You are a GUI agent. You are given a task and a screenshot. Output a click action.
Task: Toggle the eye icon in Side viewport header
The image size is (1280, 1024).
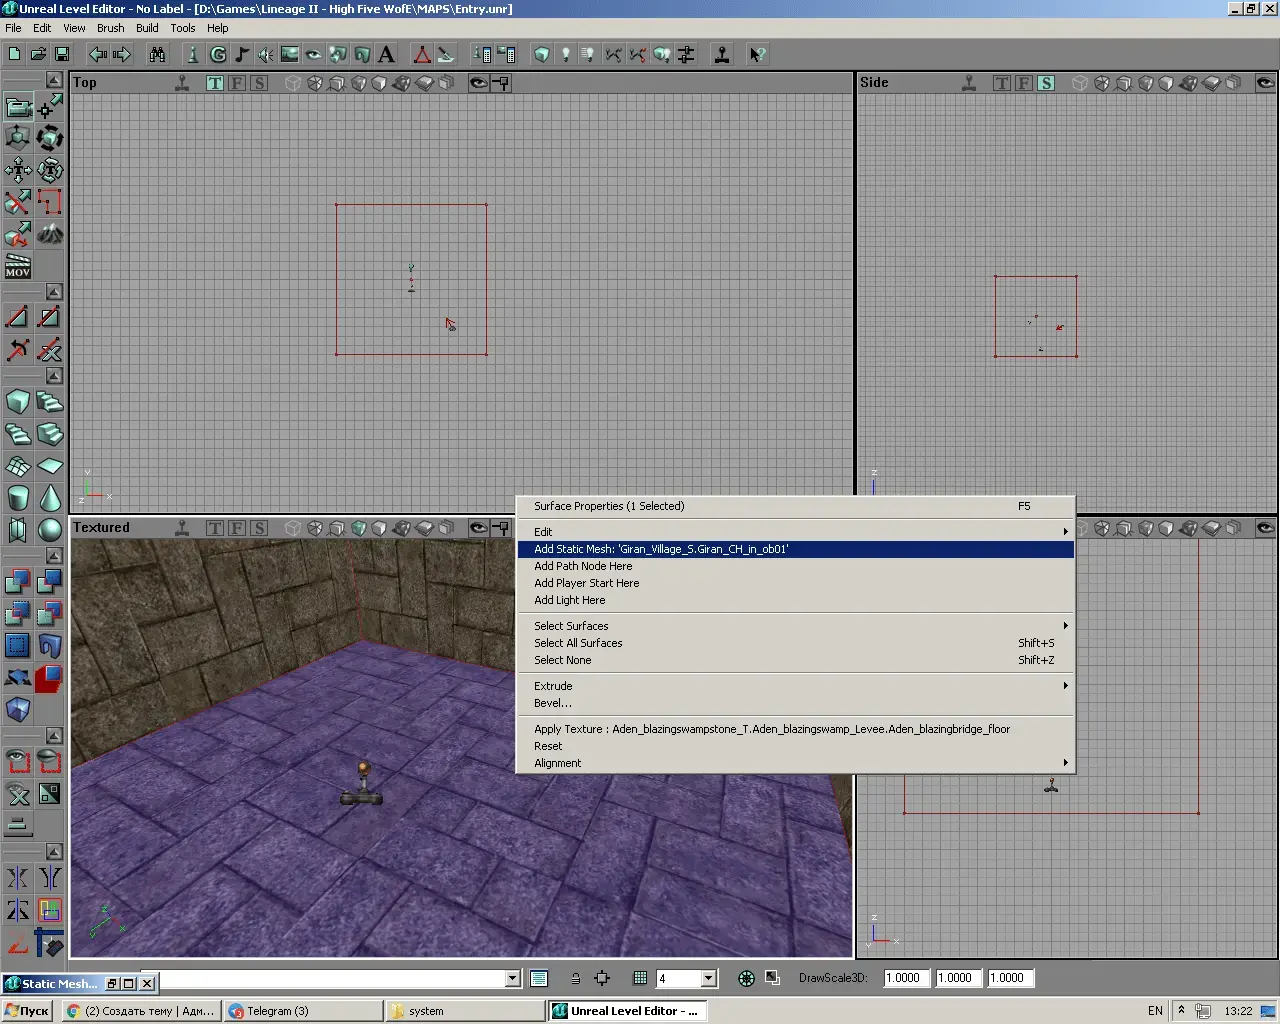pos(1266,83)
